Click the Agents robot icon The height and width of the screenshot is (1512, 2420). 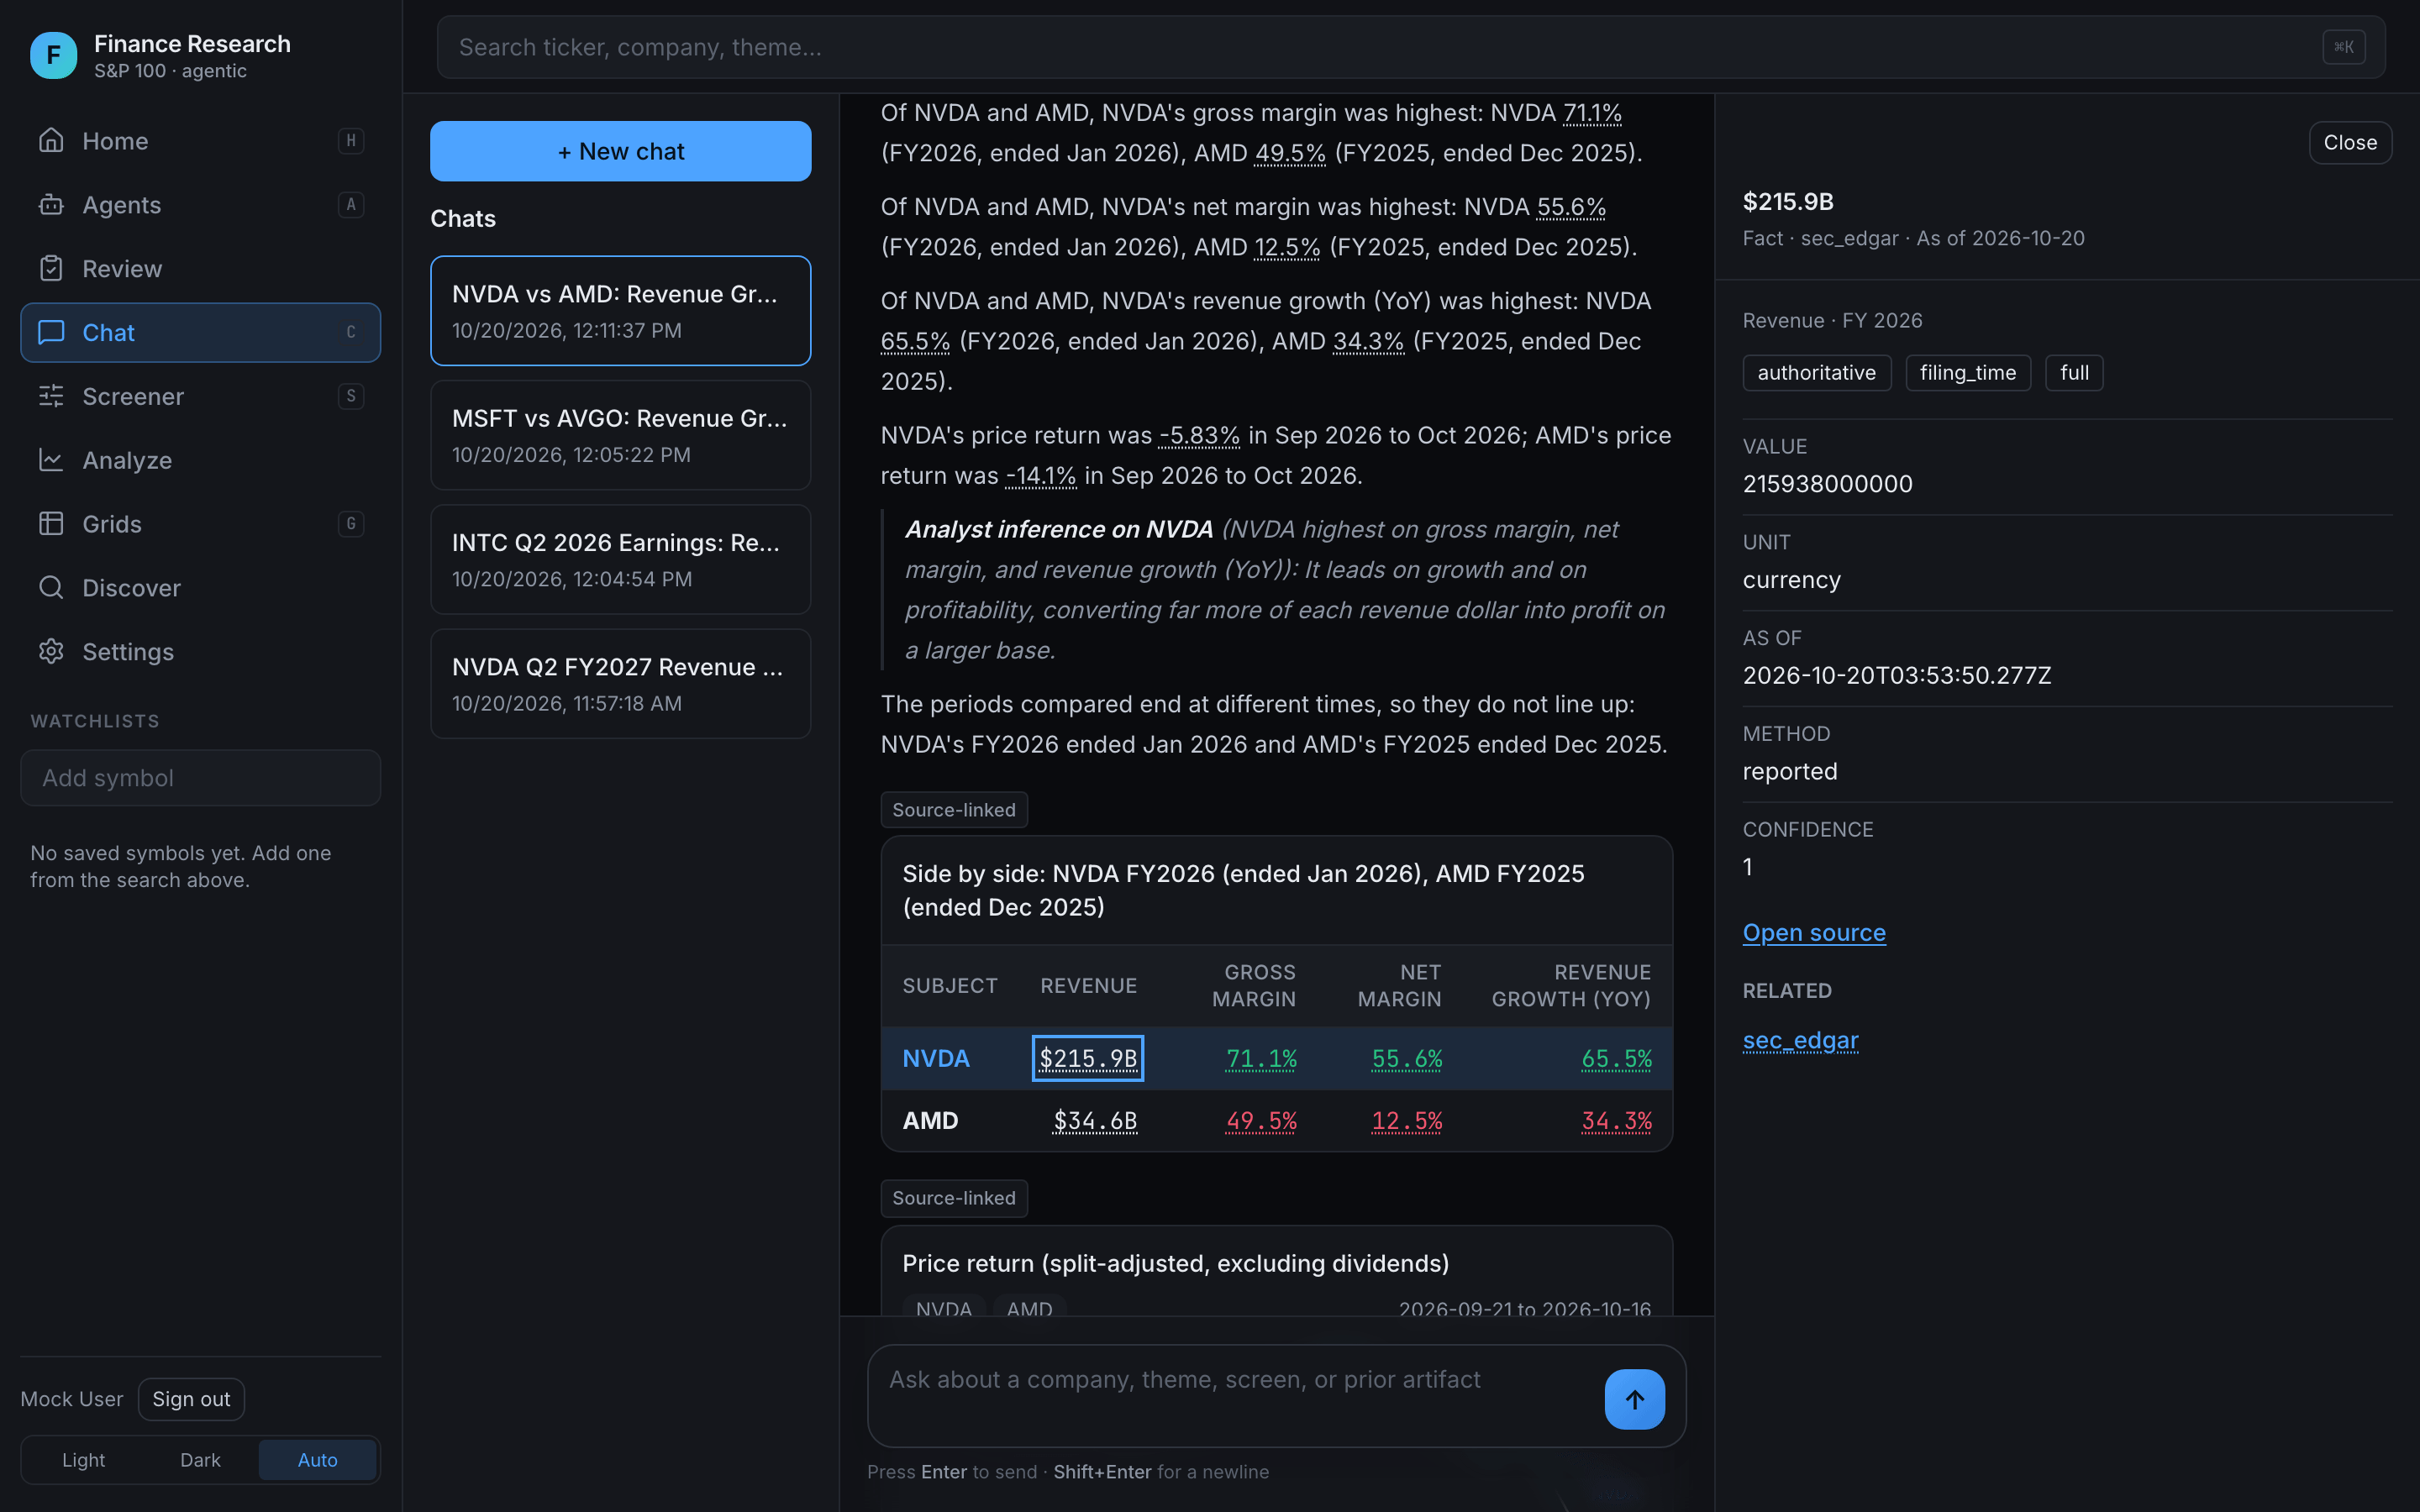tap(51, 205)
